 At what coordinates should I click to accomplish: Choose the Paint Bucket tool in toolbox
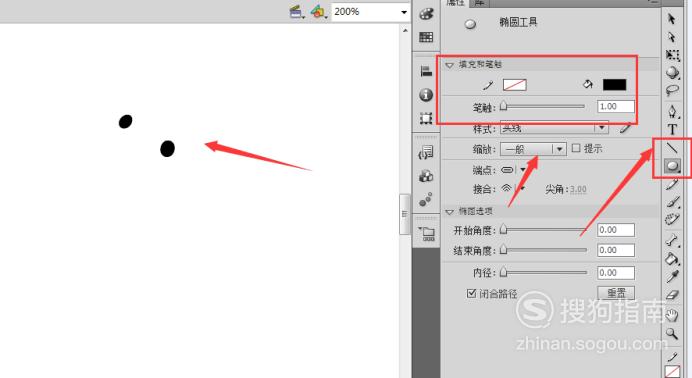coord(672,258)
